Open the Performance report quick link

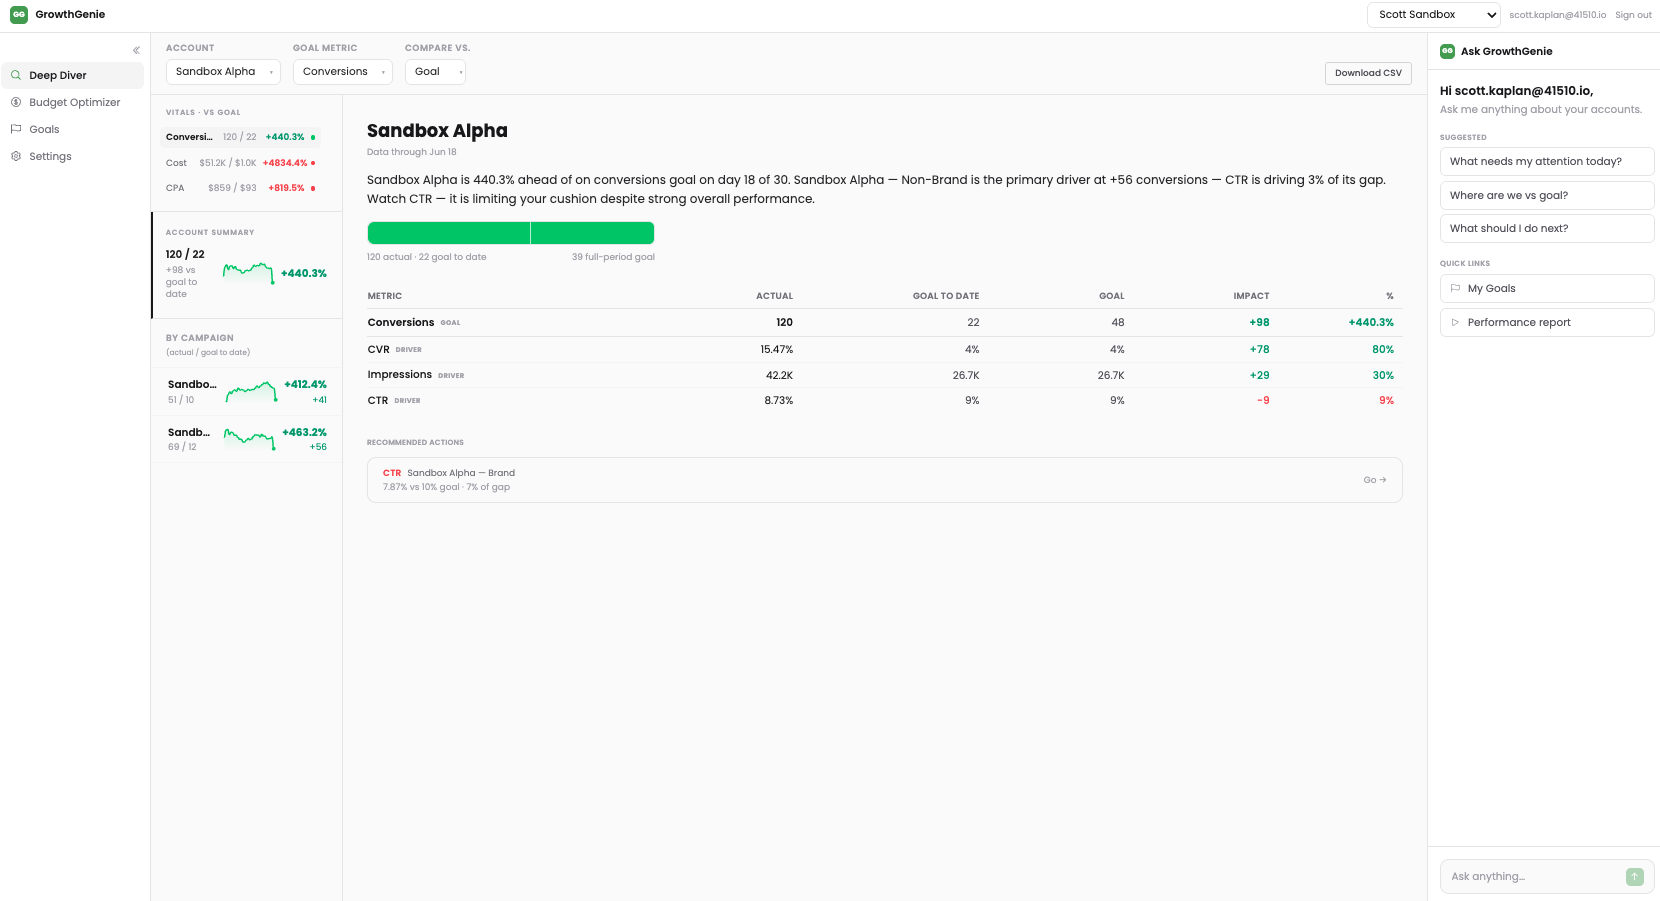1547,322
